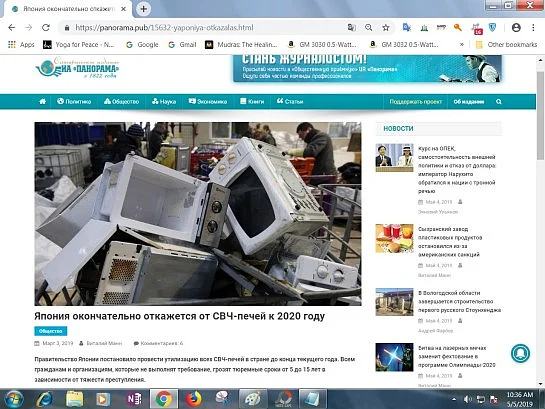Image resolution: width=545 pixels, height=409 pixels.
Task: Open Windows Explorer folder on the taskbar
Action: [x=74, y=399]
